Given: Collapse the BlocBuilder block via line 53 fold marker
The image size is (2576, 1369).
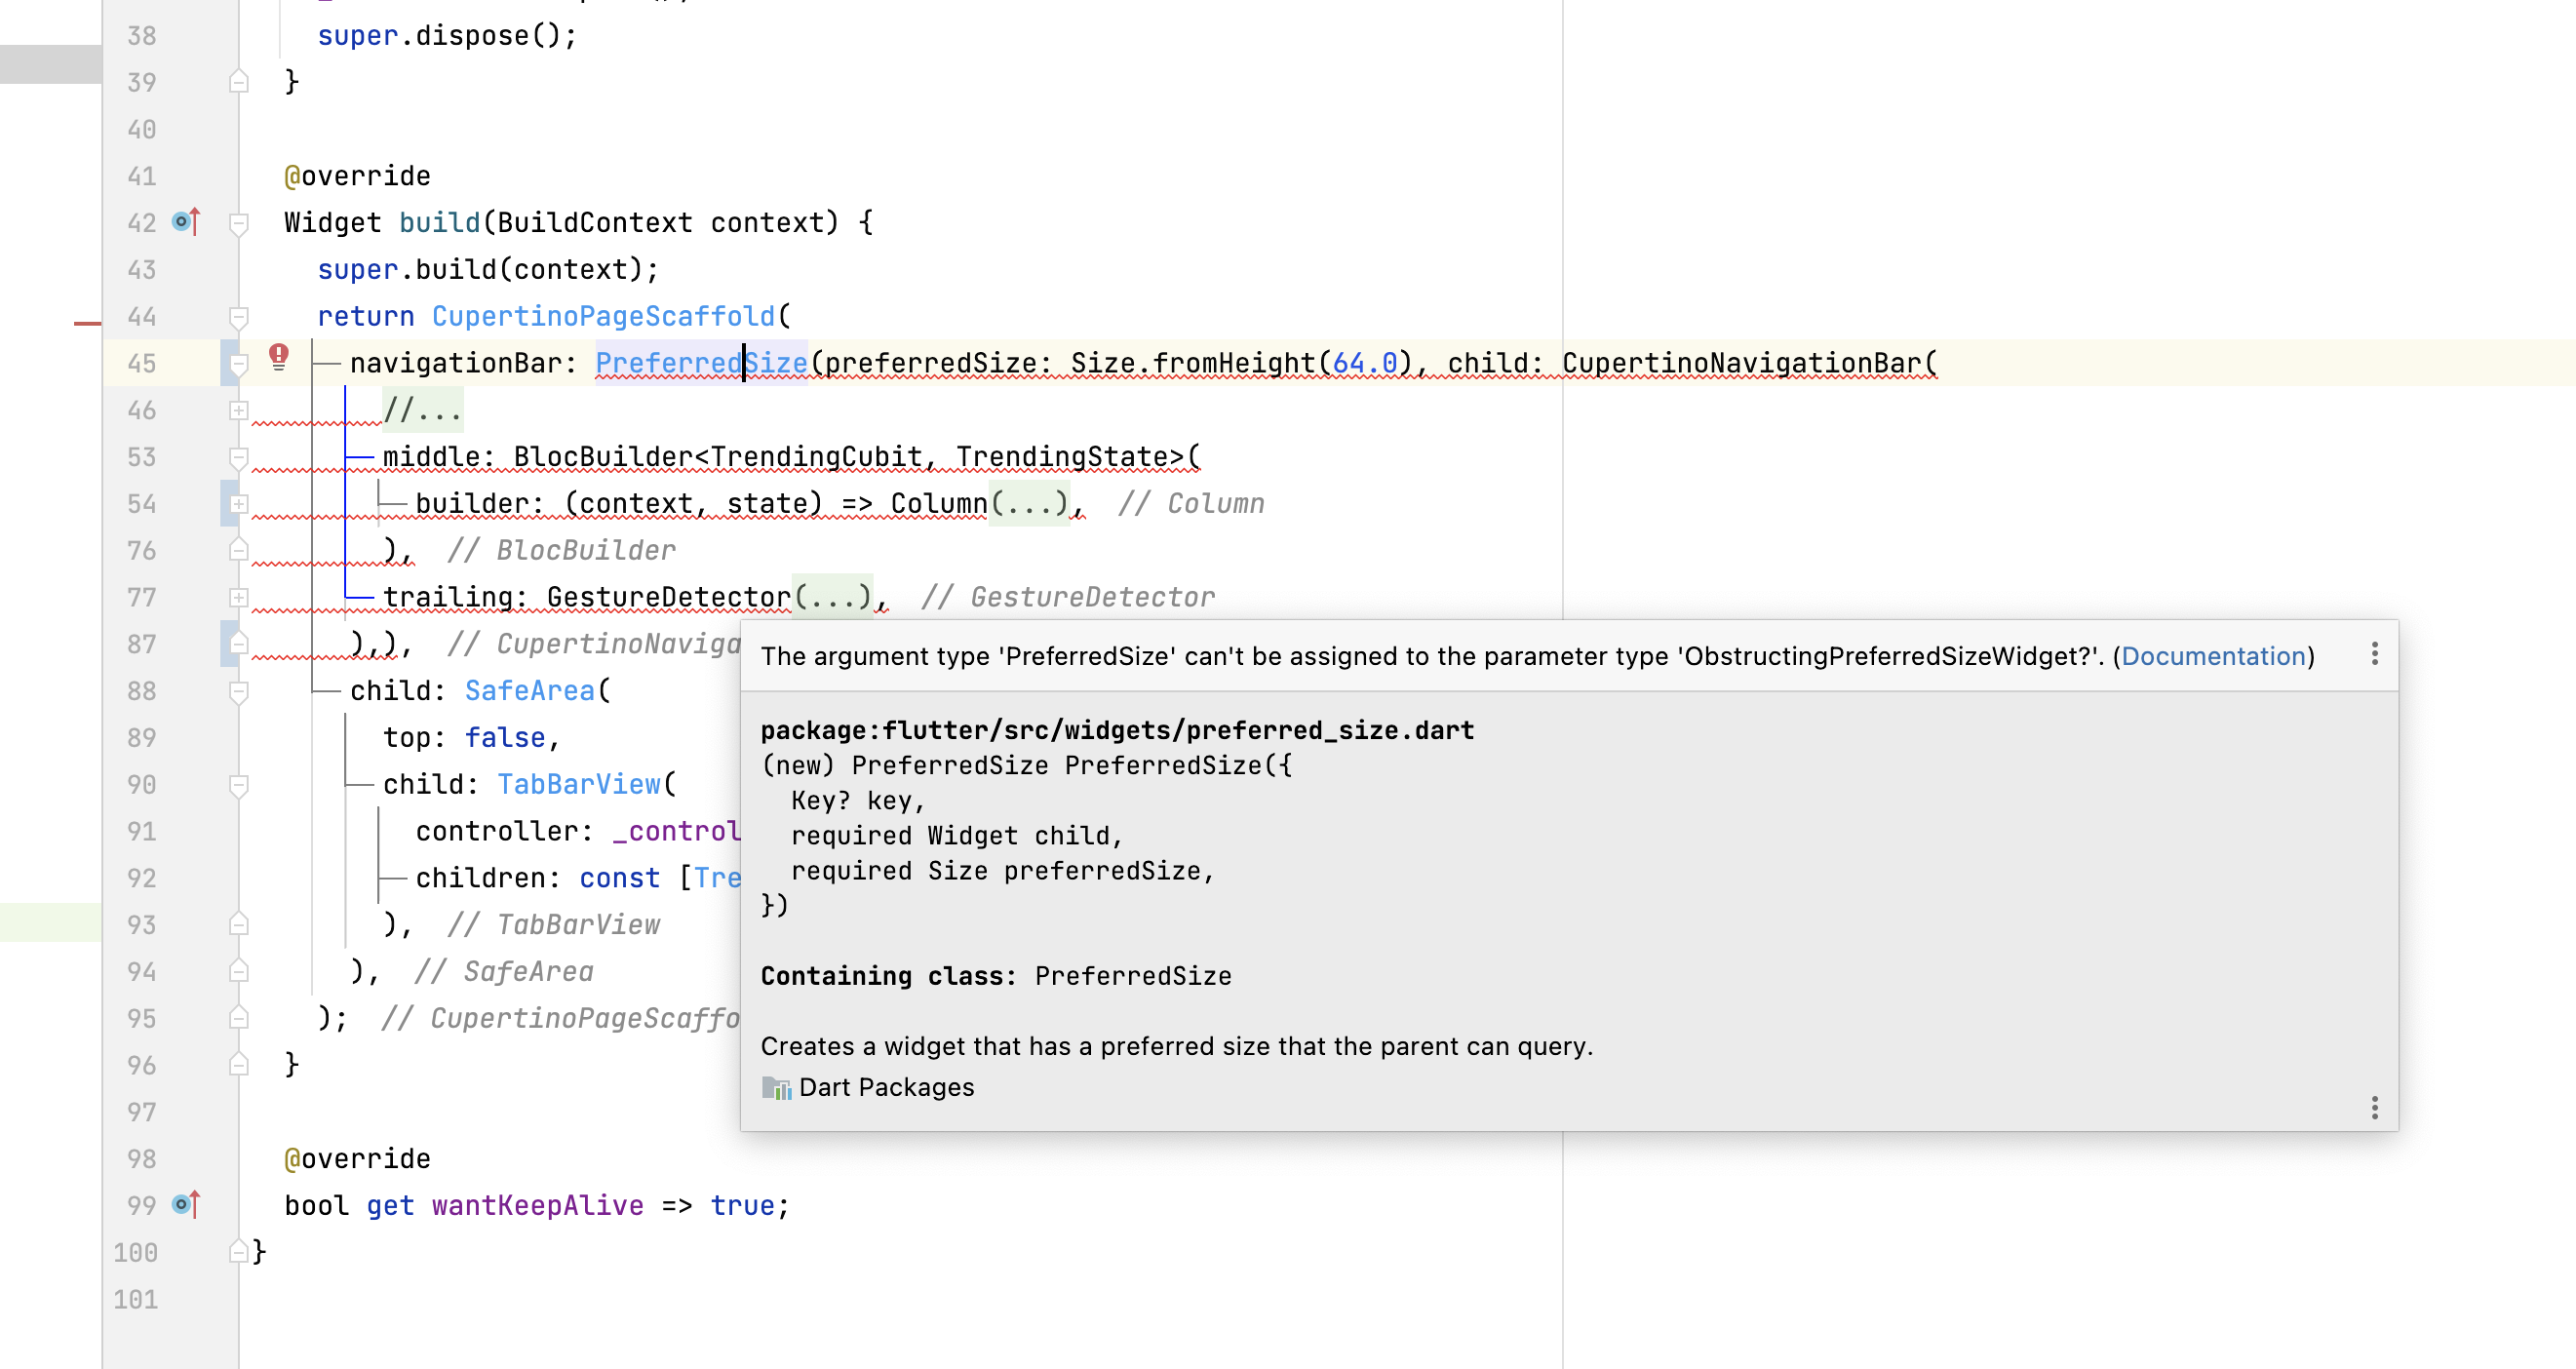Looking at the screenshot, I should coord(237,456).
